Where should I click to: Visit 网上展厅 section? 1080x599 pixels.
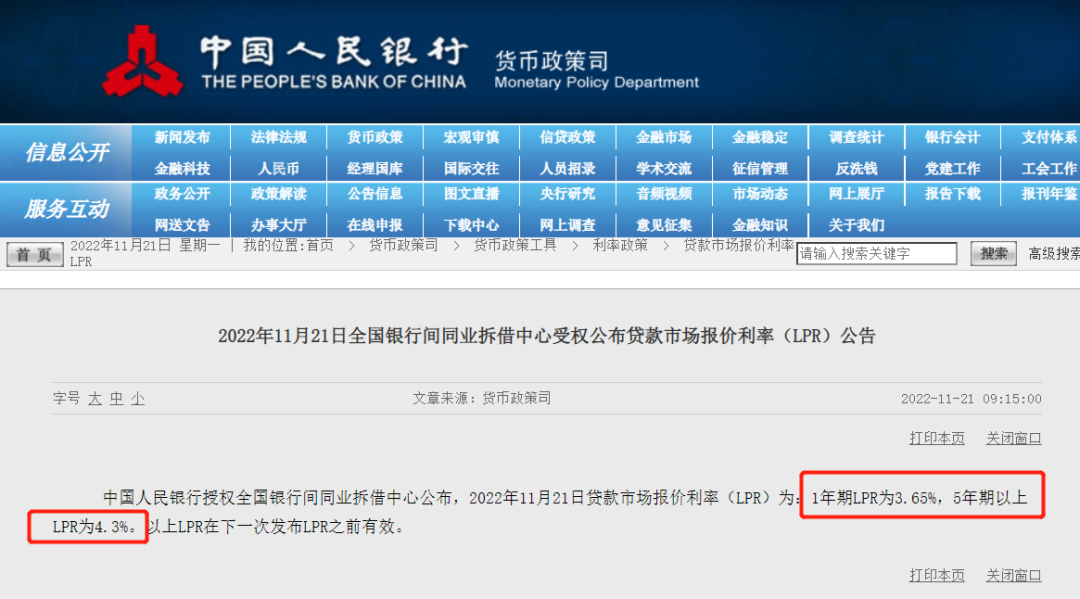pyautogui.click(x=857, y=194)
